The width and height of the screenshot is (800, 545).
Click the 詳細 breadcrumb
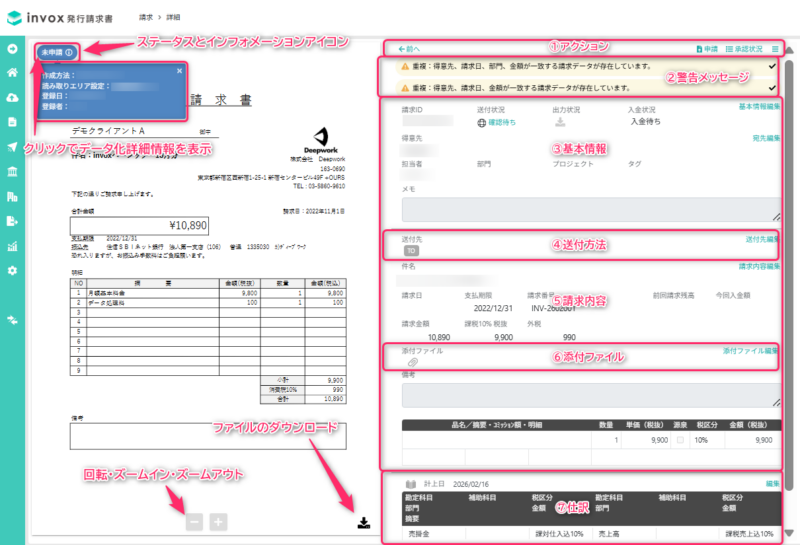click(x=173, y=17)
